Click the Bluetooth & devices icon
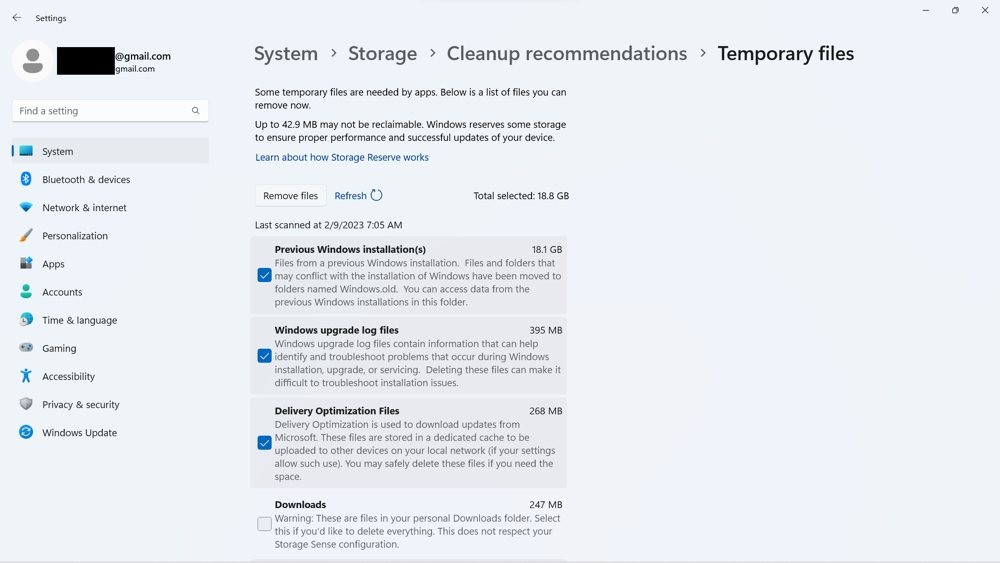The height and width of the screenshot is (563, 1000). 26,179
